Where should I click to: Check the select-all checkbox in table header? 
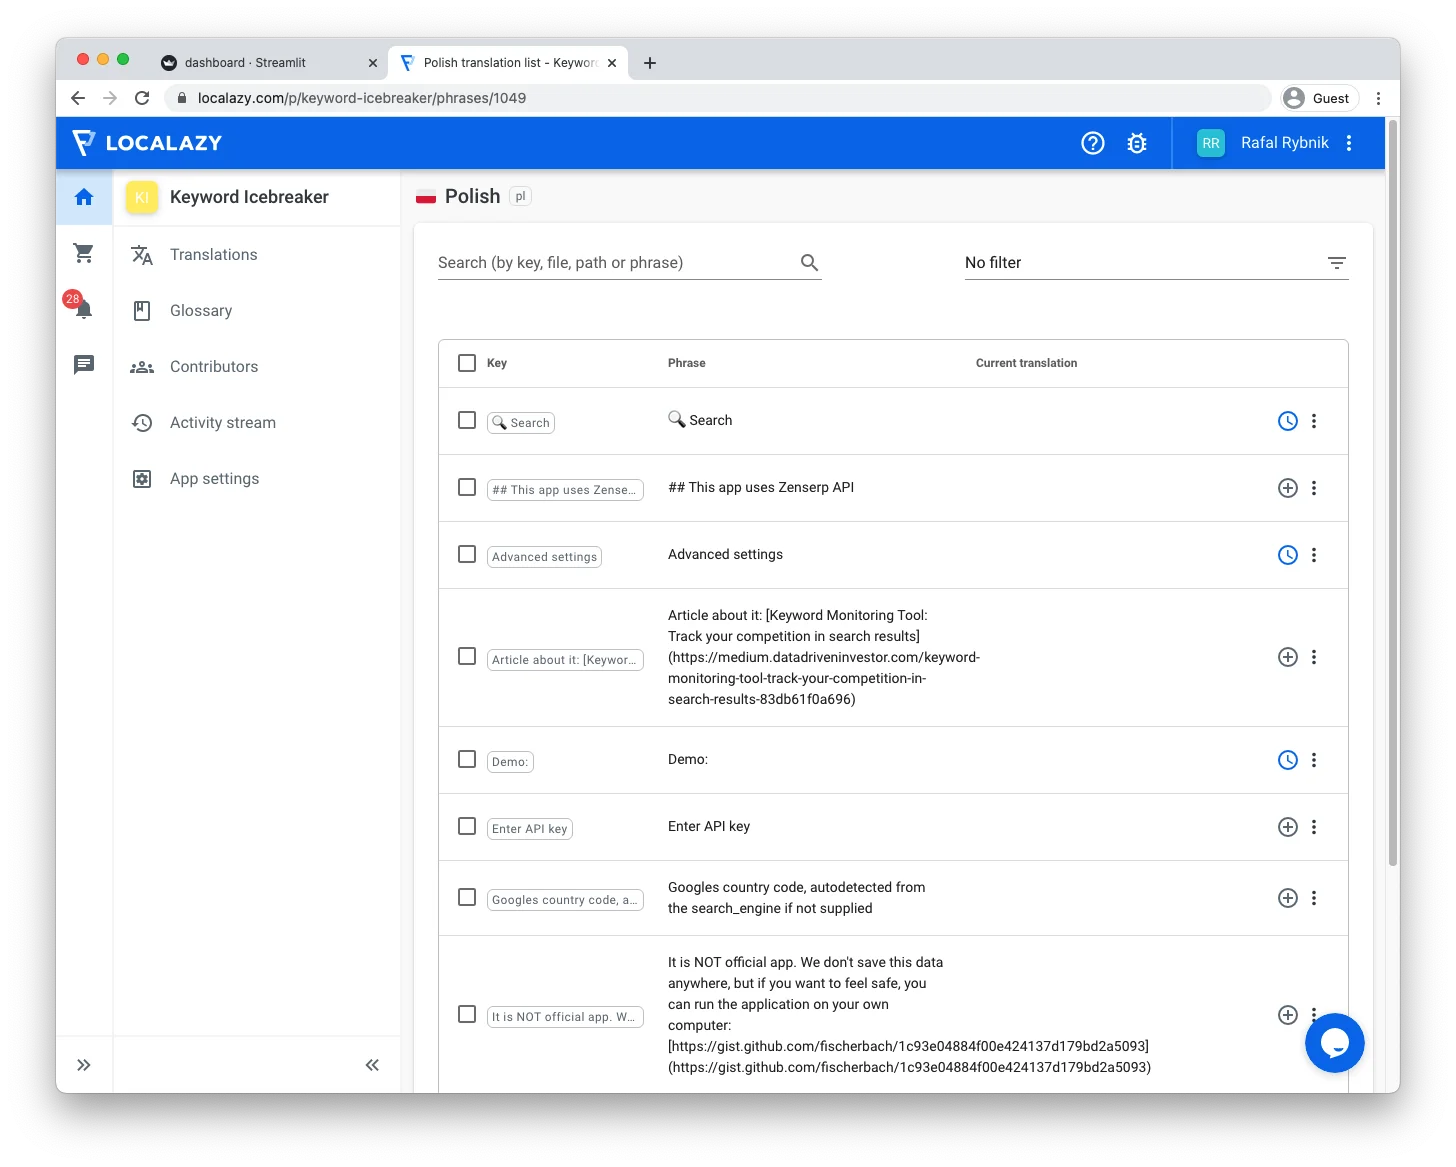(467, 363)
